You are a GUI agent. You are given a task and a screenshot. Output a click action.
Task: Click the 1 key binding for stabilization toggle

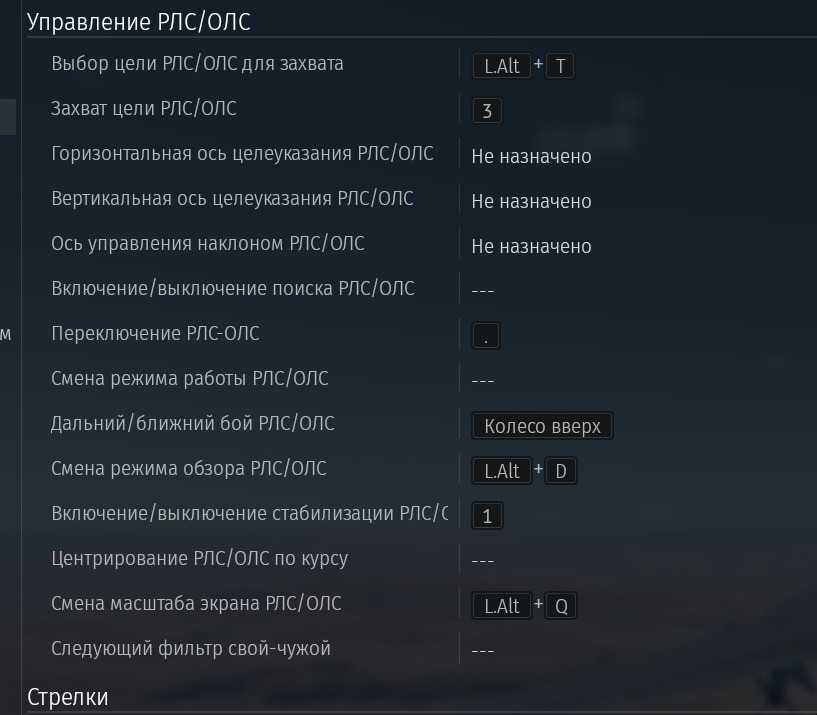click(x=487, y=516)
